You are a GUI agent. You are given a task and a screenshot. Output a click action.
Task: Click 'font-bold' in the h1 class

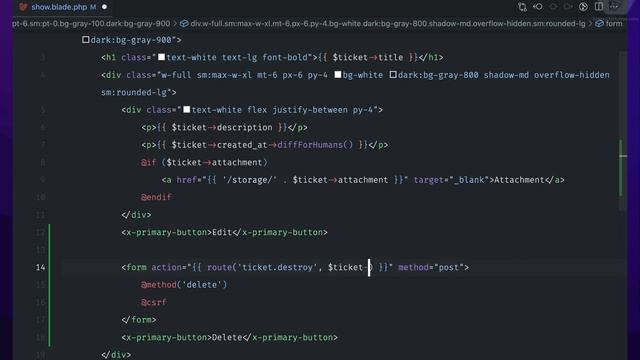284,58
